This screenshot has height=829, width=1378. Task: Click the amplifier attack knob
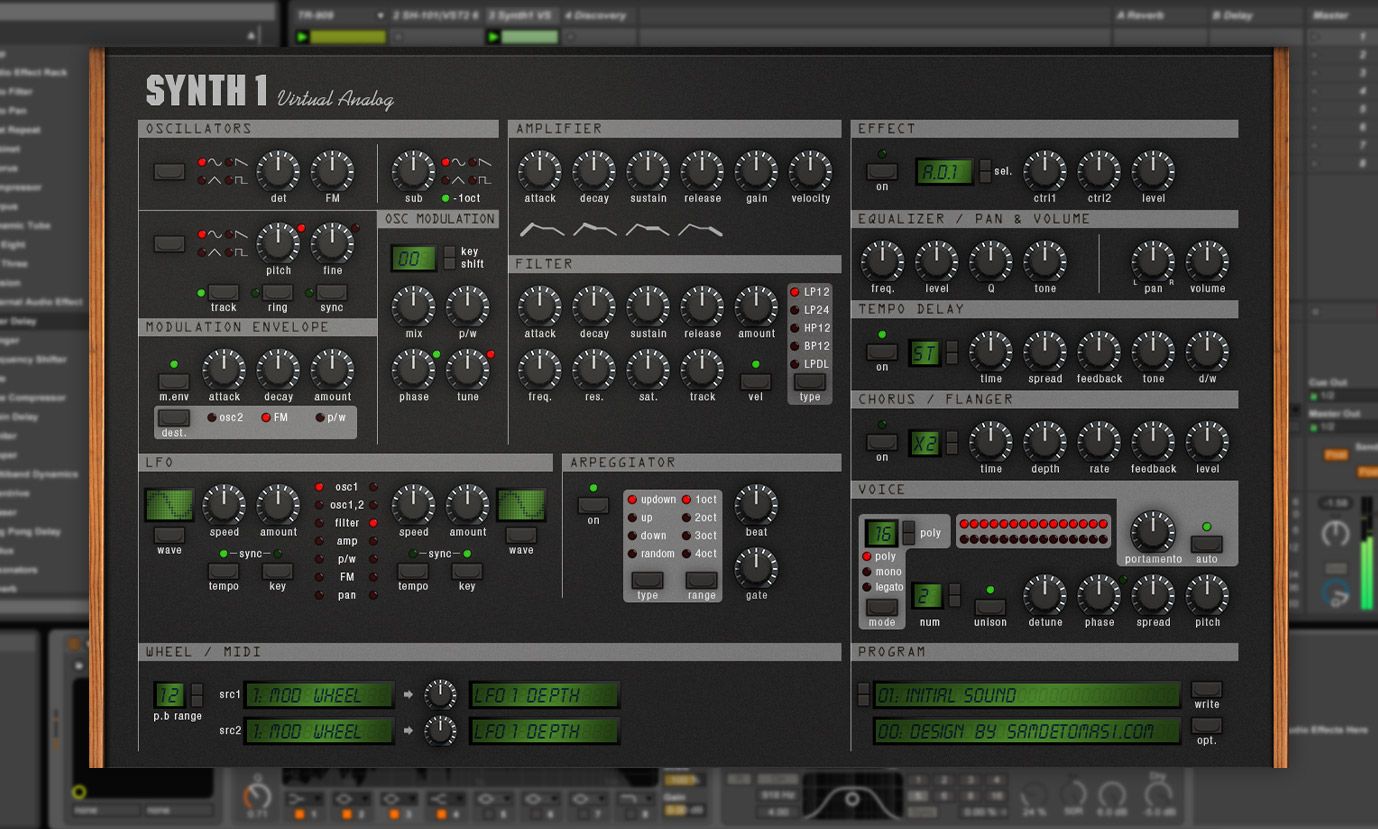540,171
